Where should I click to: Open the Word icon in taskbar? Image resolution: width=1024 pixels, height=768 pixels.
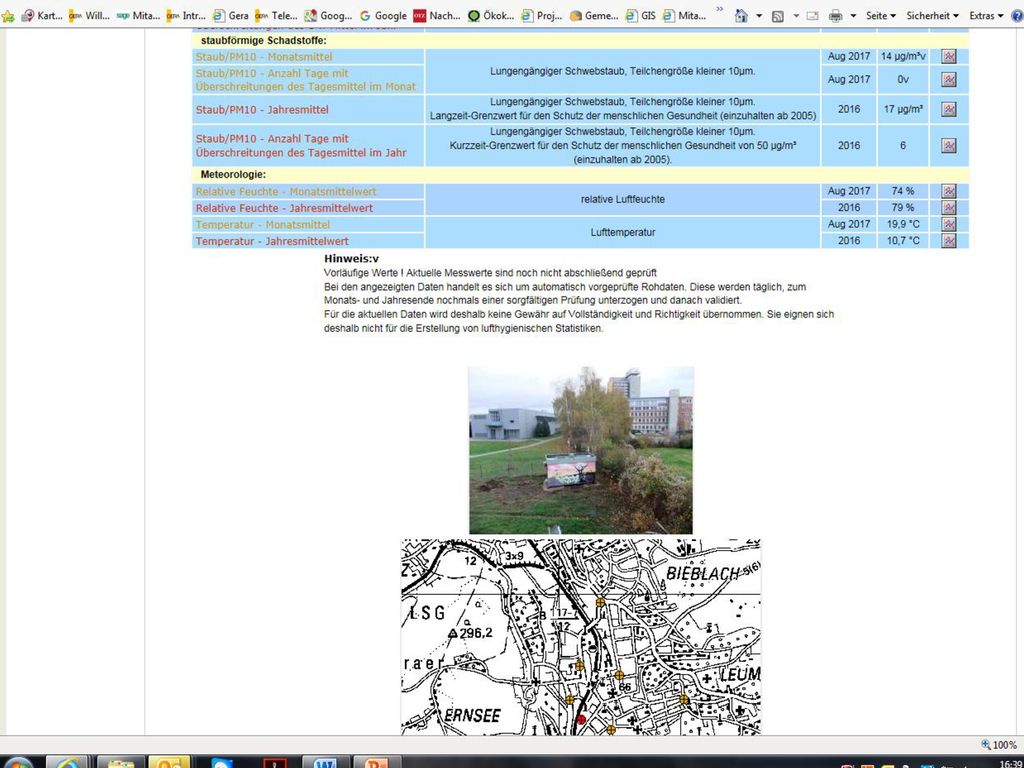coord(325,761)
